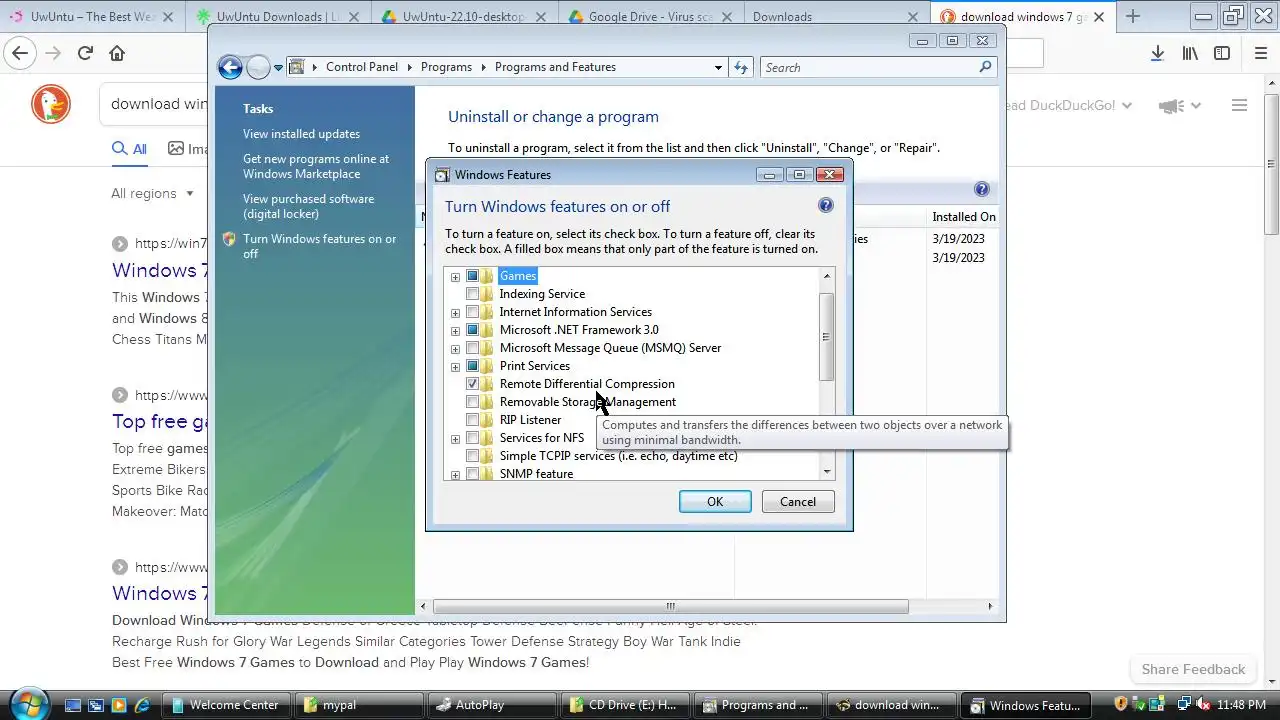
Task: Enable Microsoft Message Queue Server checkbox
Action: (x=473, y=348)
